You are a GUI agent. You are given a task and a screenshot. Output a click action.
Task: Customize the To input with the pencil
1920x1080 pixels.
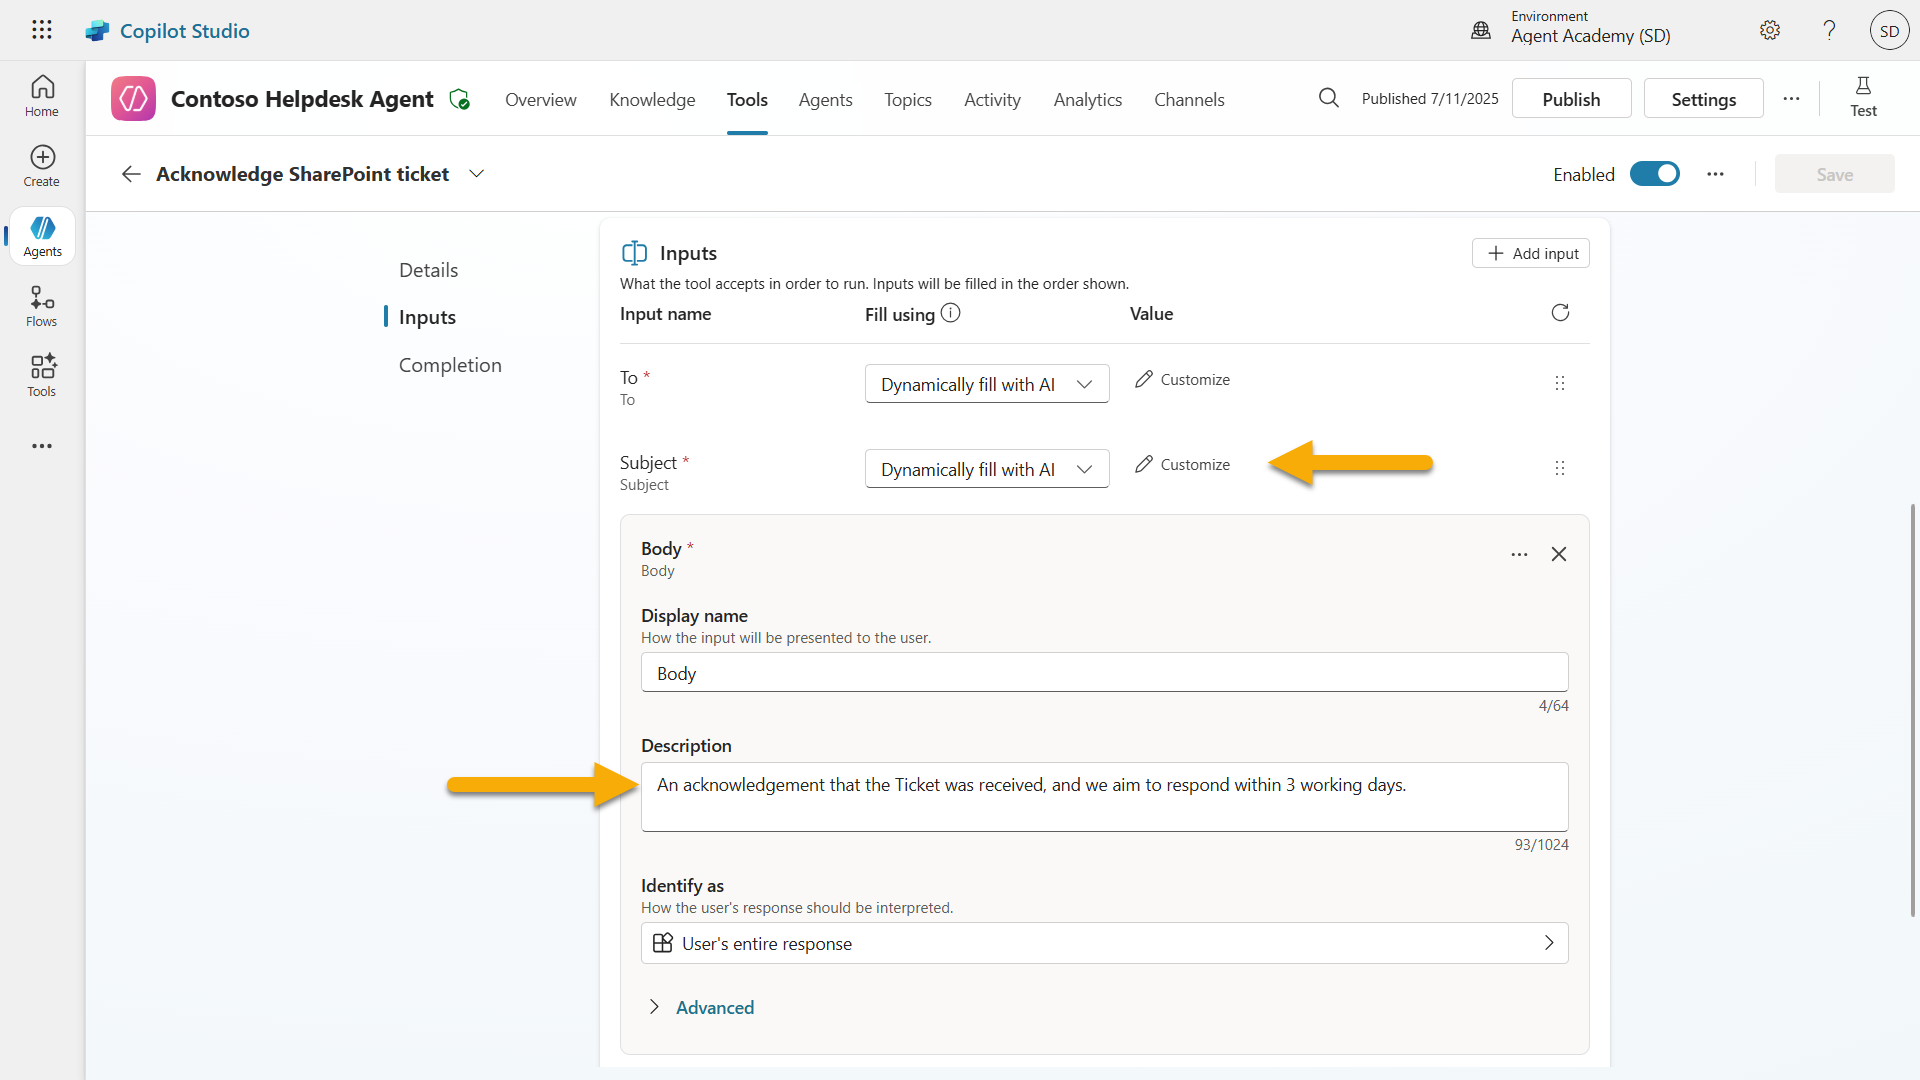point(1182,379)
